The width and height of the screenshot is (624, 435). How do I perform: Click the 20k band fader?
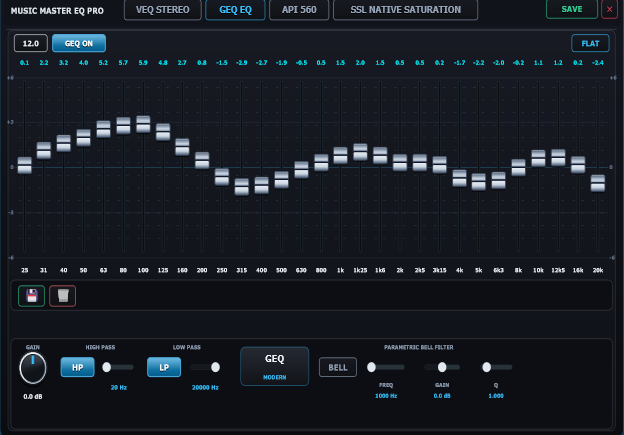pyautogui.click(x=597, y=183)
